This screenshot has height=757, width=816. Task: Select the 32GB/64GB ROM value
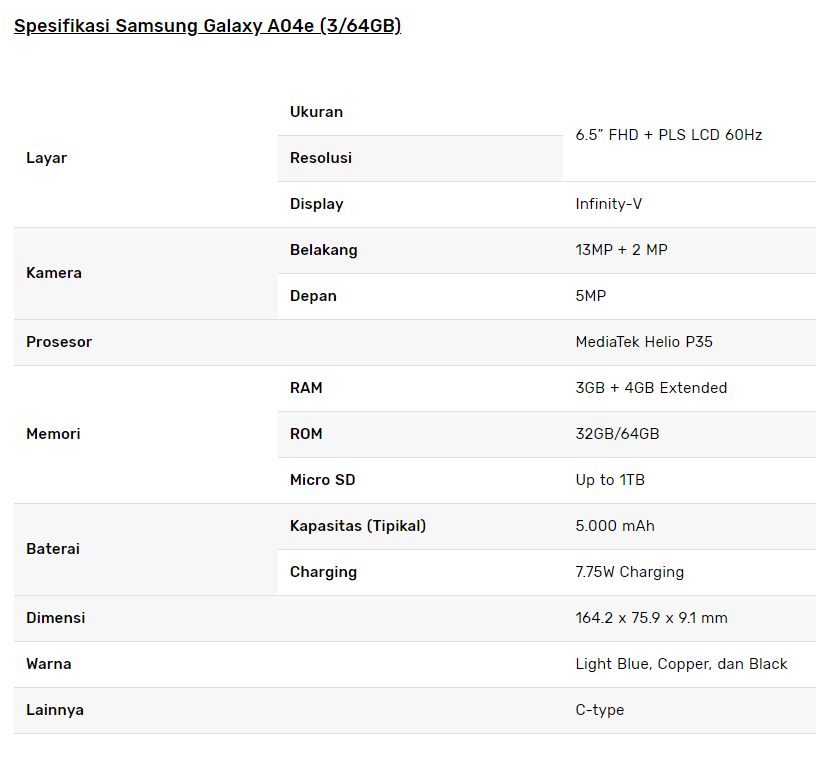[x=617, y=434]
